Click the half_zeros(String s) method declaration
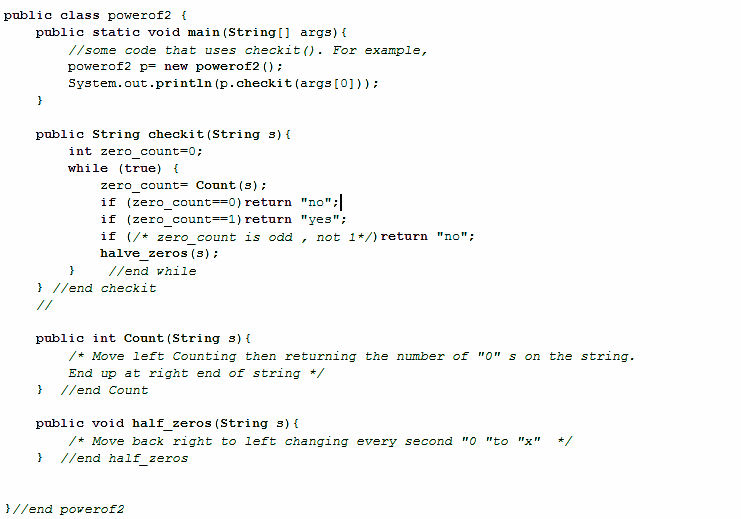This screenshot has width=741, height=519. [x=167, y=424]
